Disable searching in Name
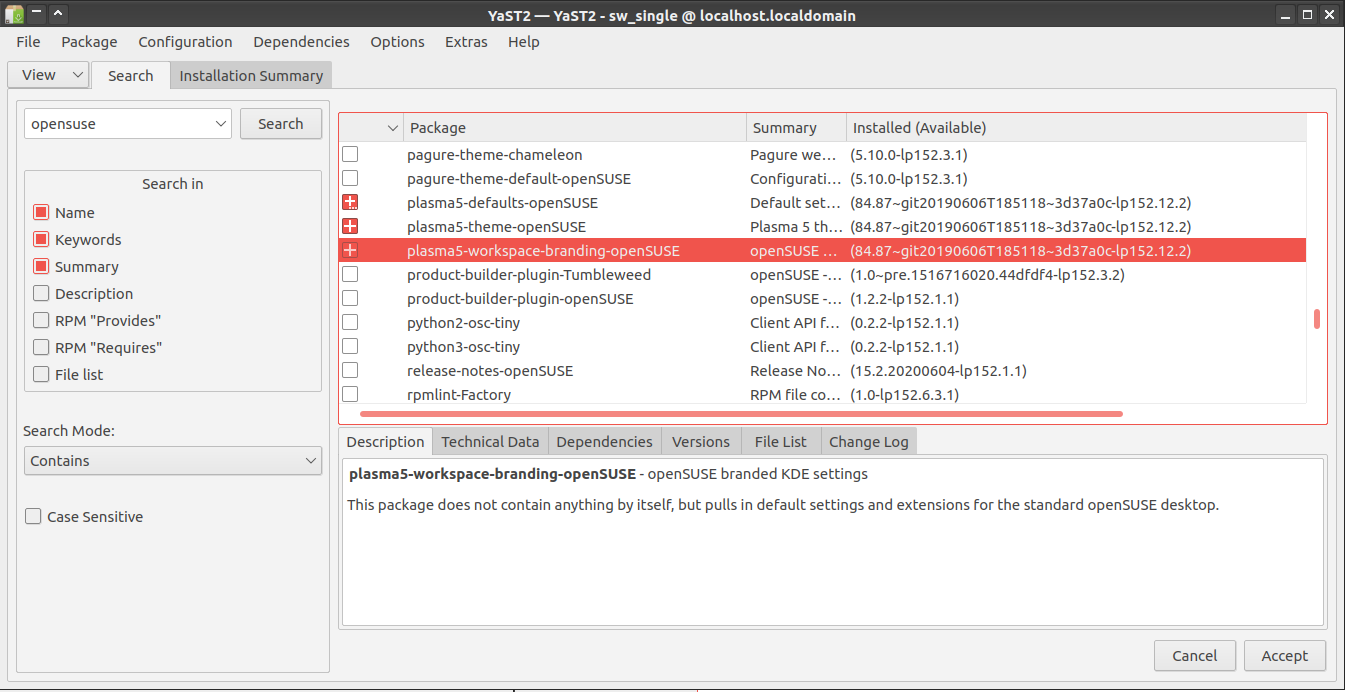 [x=41, y=213]
